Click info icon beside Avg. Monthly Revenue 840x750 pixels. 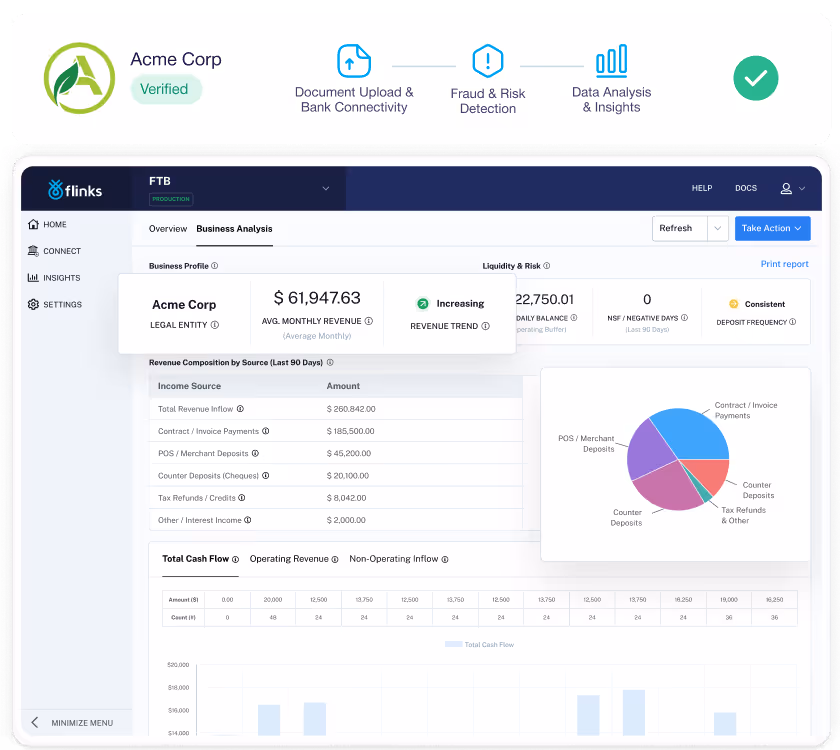[x=369, y=321]
